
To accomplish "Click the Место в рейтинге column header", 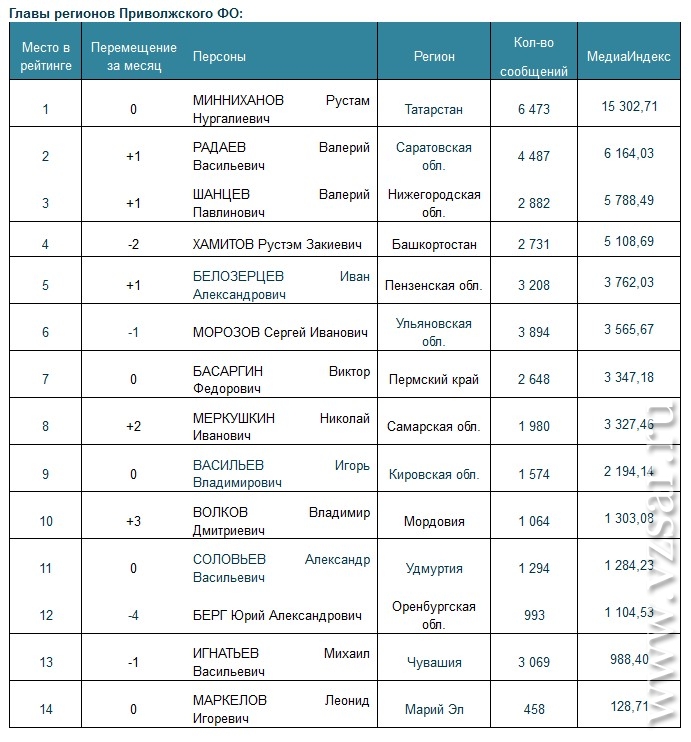I will (x=45, y=56).
